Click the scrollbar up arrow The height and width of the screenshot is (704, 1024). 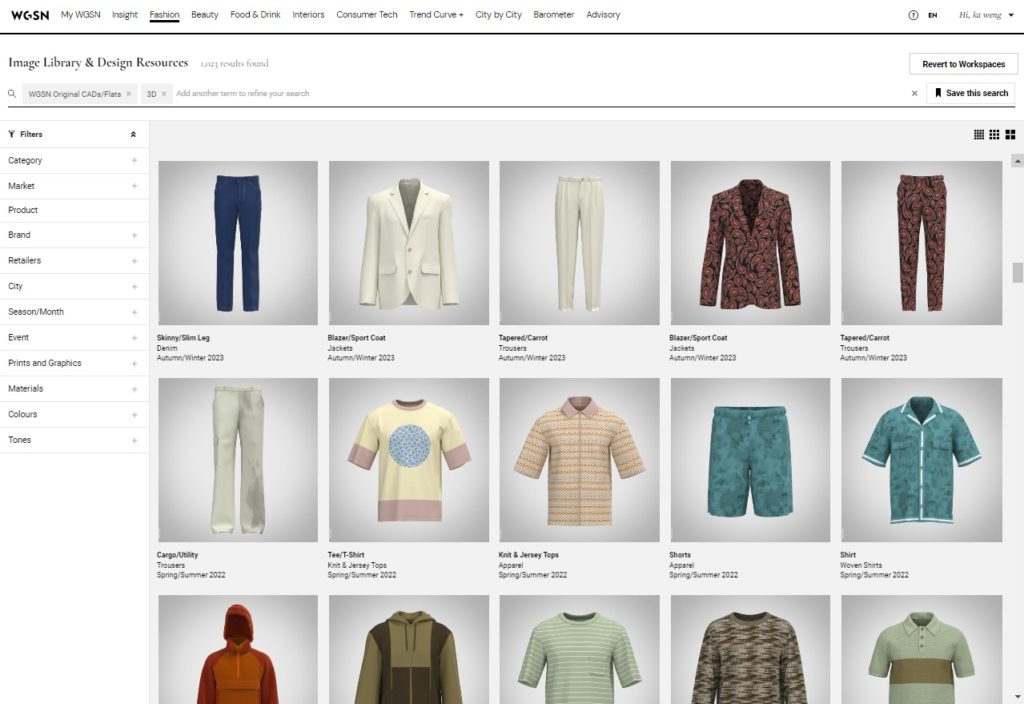pos(1017,161)
